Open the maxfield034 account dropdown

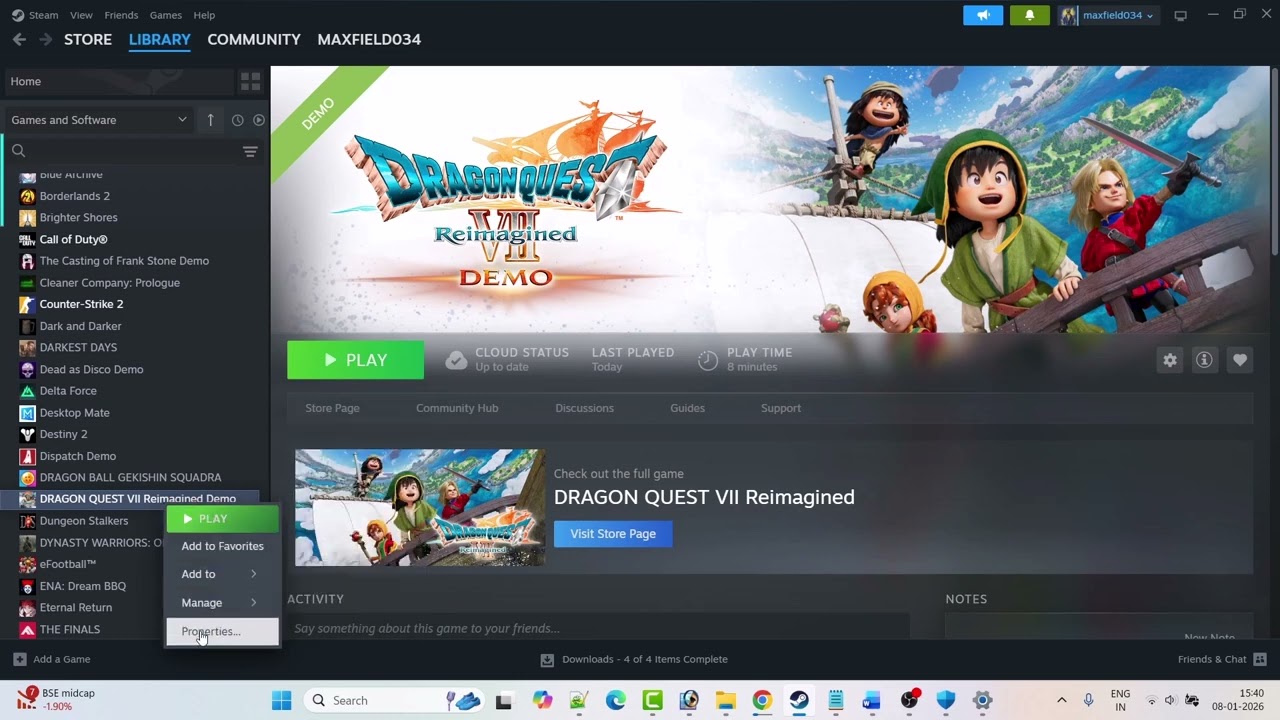coord(1108,15)
